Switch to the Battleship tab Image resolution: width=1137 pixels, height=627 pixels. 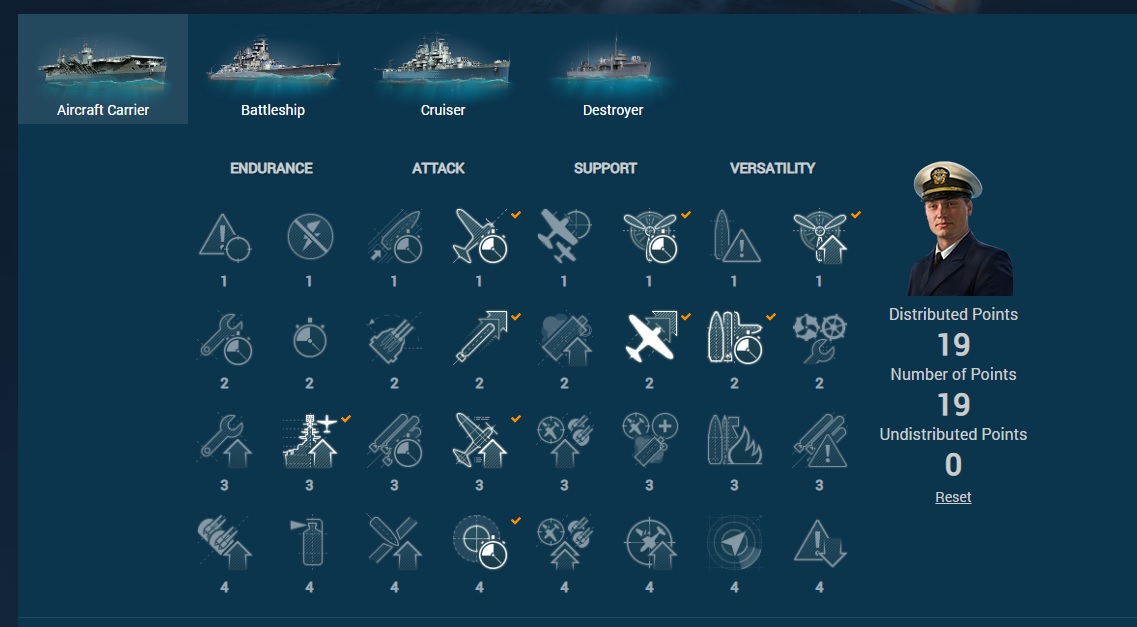[x=273, y=70]
